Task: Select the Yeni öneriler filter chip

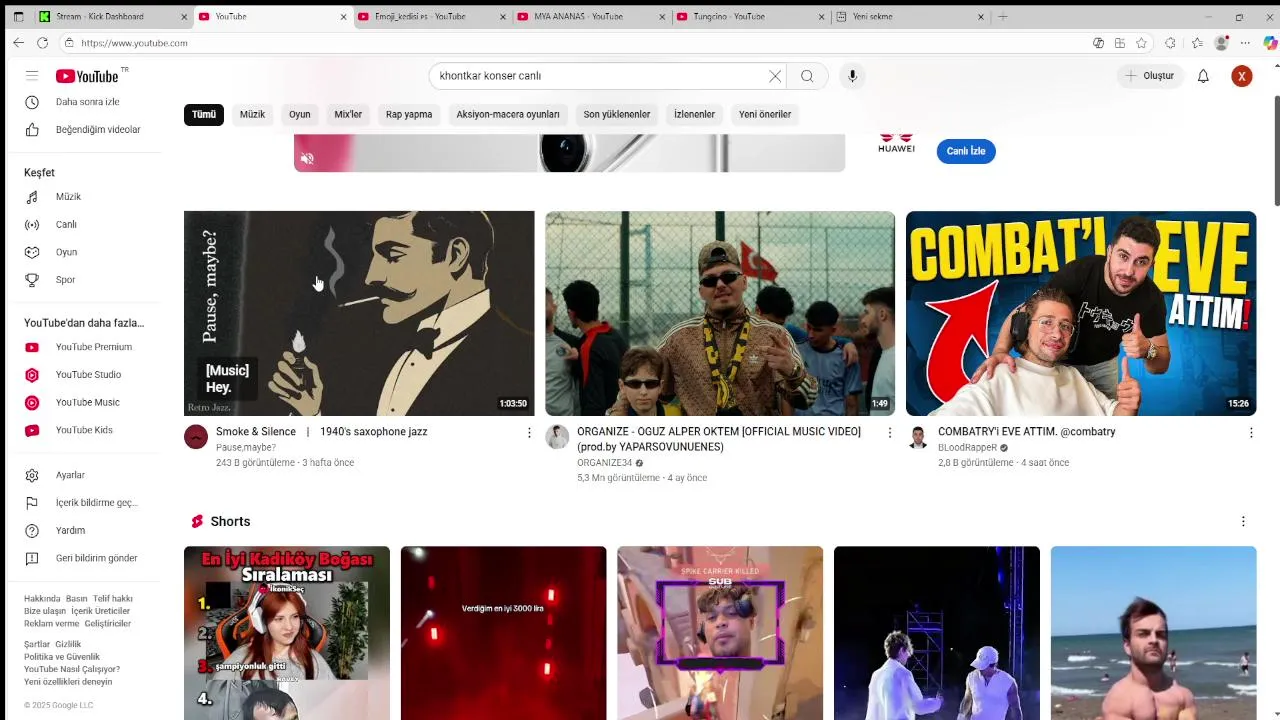Action: 765,114
